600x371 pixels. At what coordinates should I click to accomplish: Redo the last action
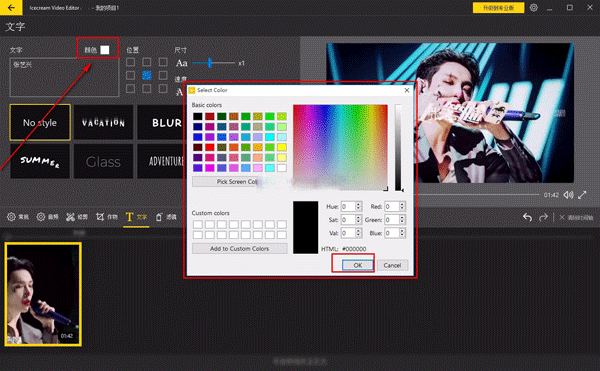pos(543,217)
